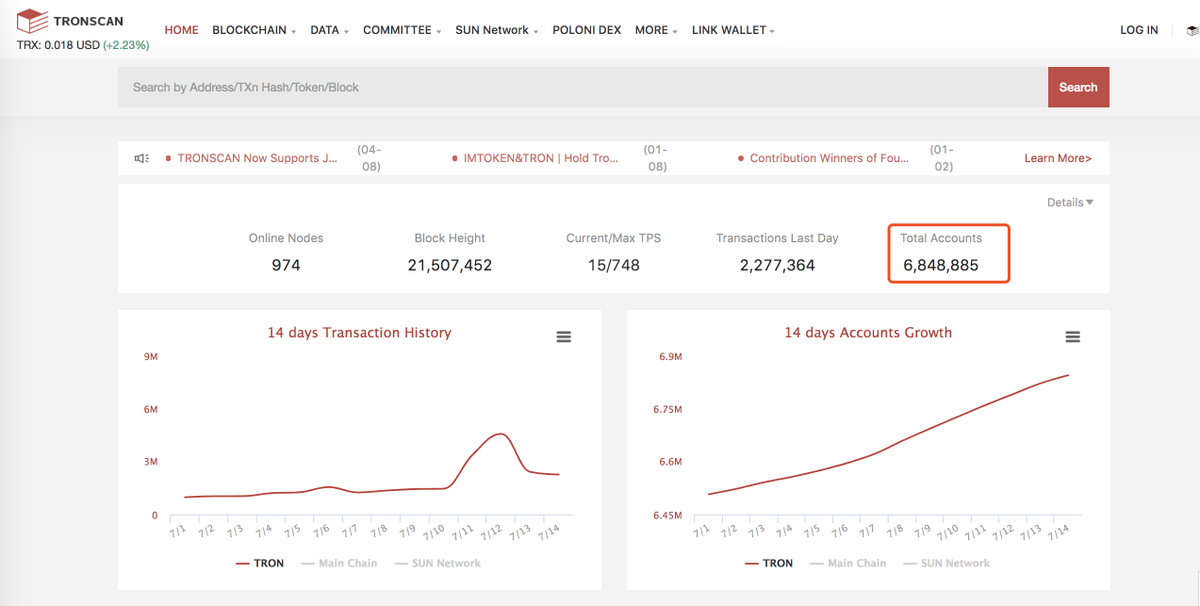Click Transactions Last Day value 2,277,364
The image size is (1200, 606).
[x=777, y=265]
